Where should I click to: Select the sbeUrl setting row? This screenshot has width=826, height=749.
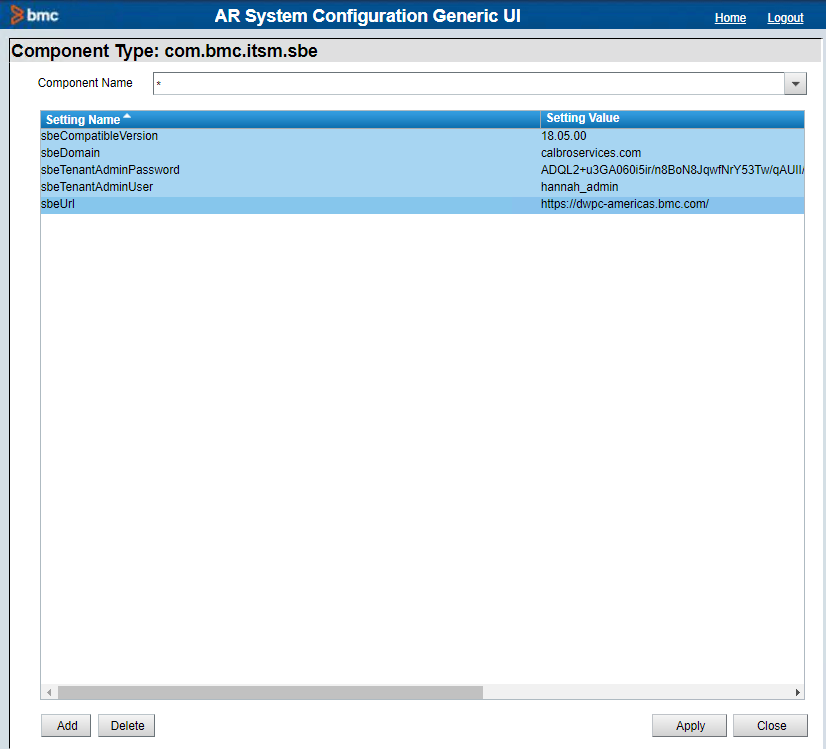(58, 204)
